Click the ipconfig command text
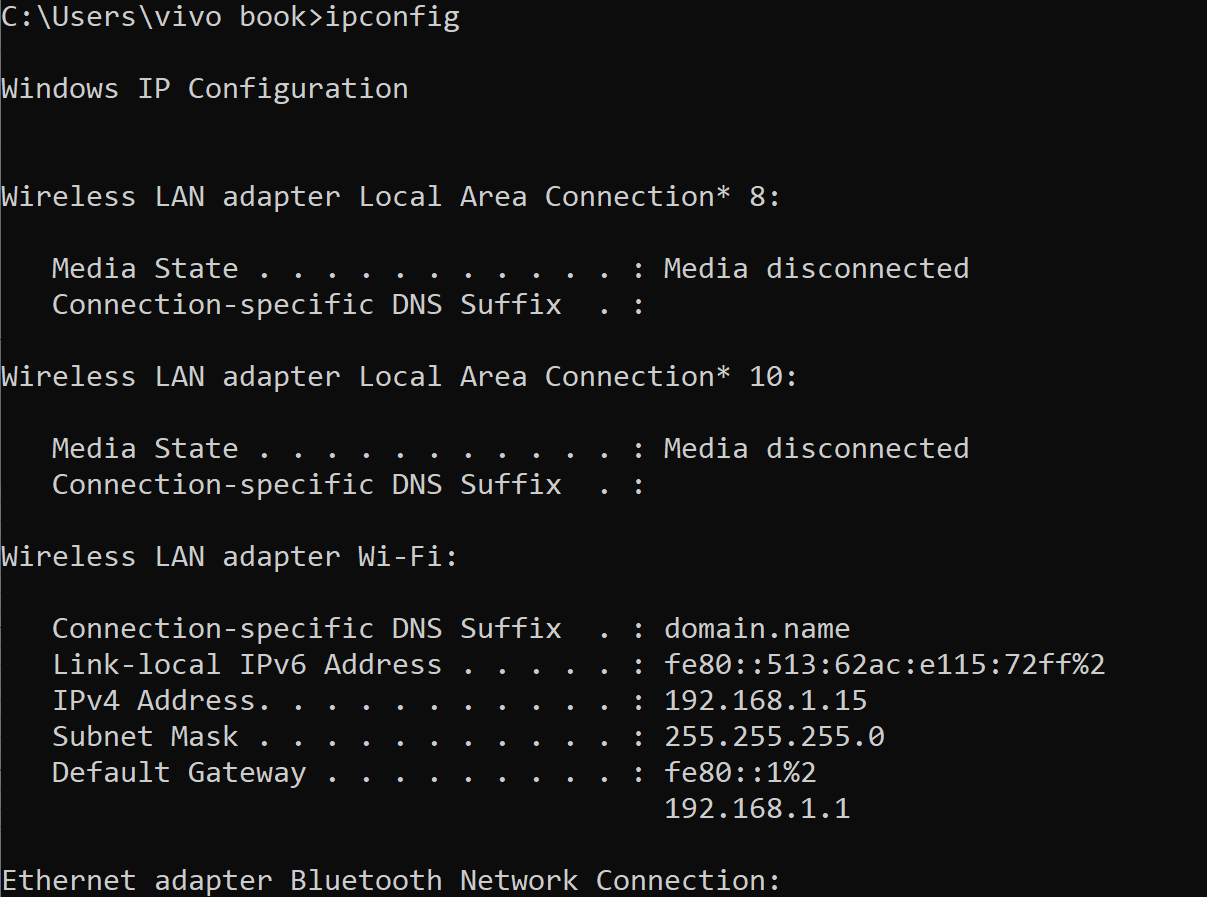The width and height of the screenshot is (1207, 897). (x=392, y=19)
